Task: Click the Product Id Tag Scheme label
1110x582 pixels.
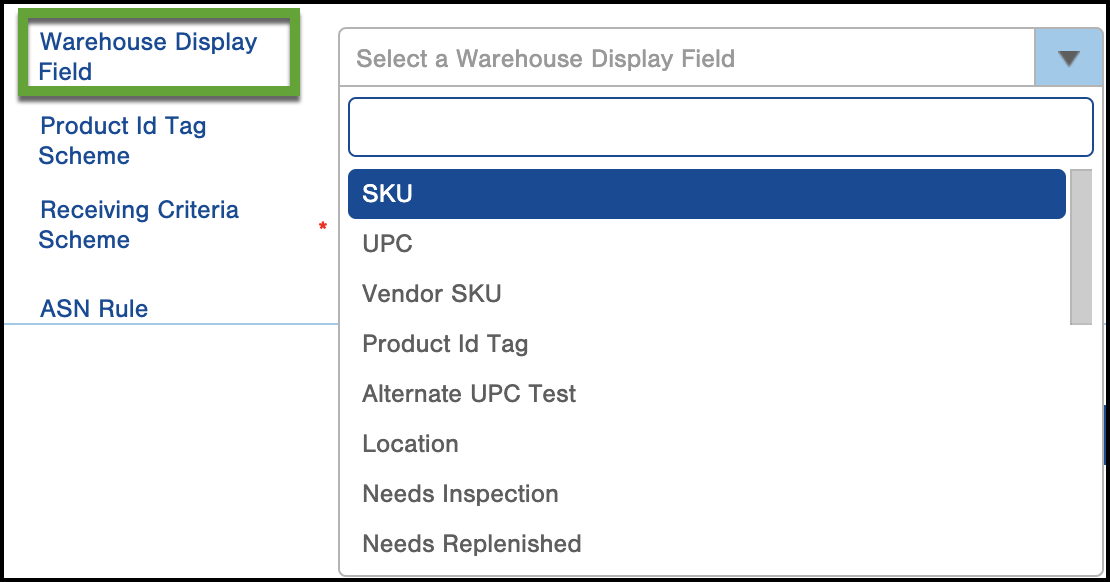Action: click(122, 140)
